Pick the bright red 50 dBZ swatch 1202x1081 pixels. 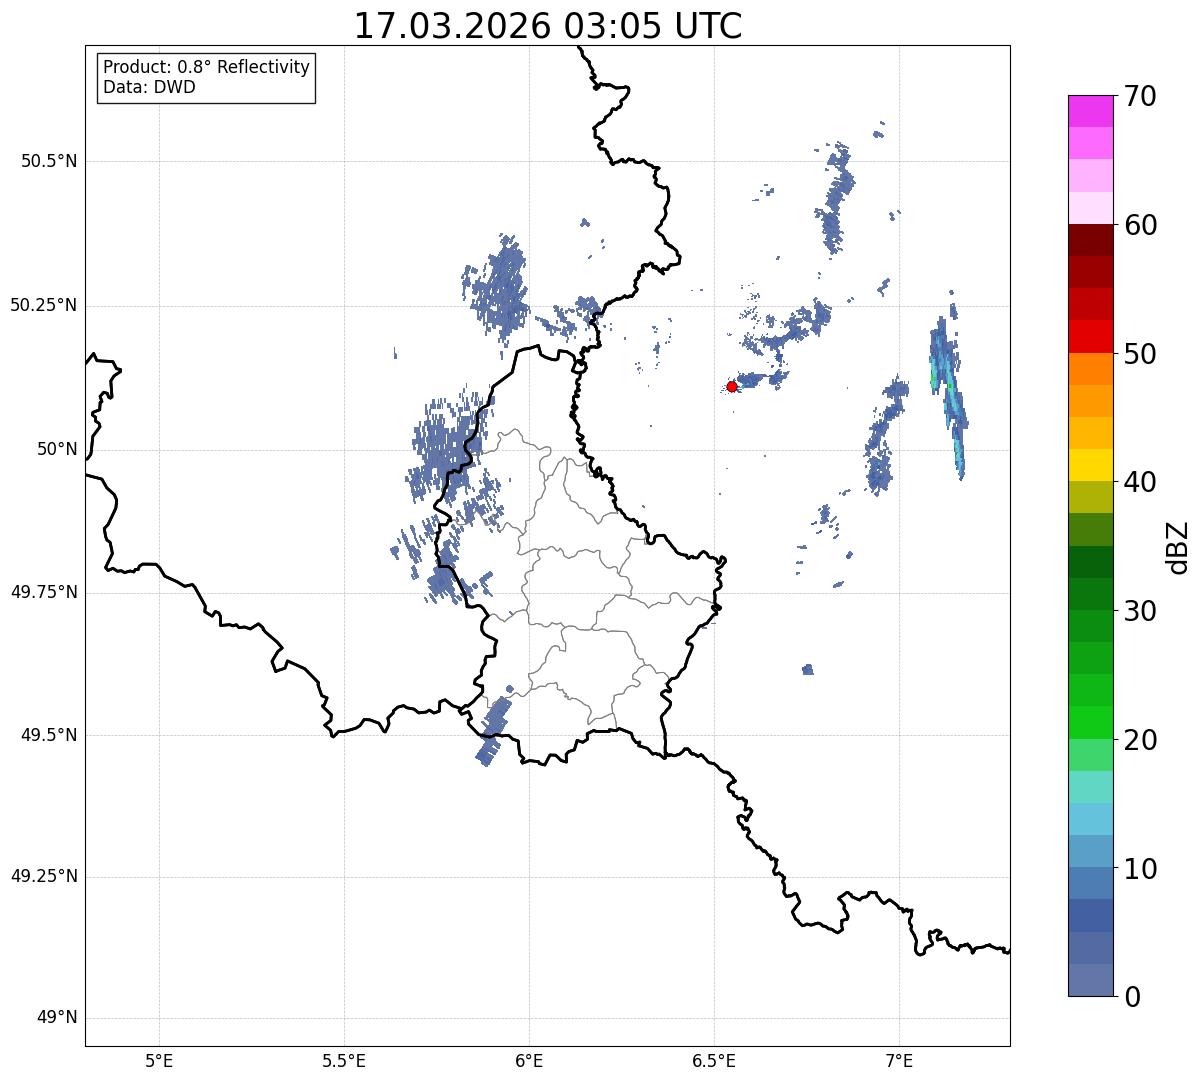click(x=1090, y=337)
